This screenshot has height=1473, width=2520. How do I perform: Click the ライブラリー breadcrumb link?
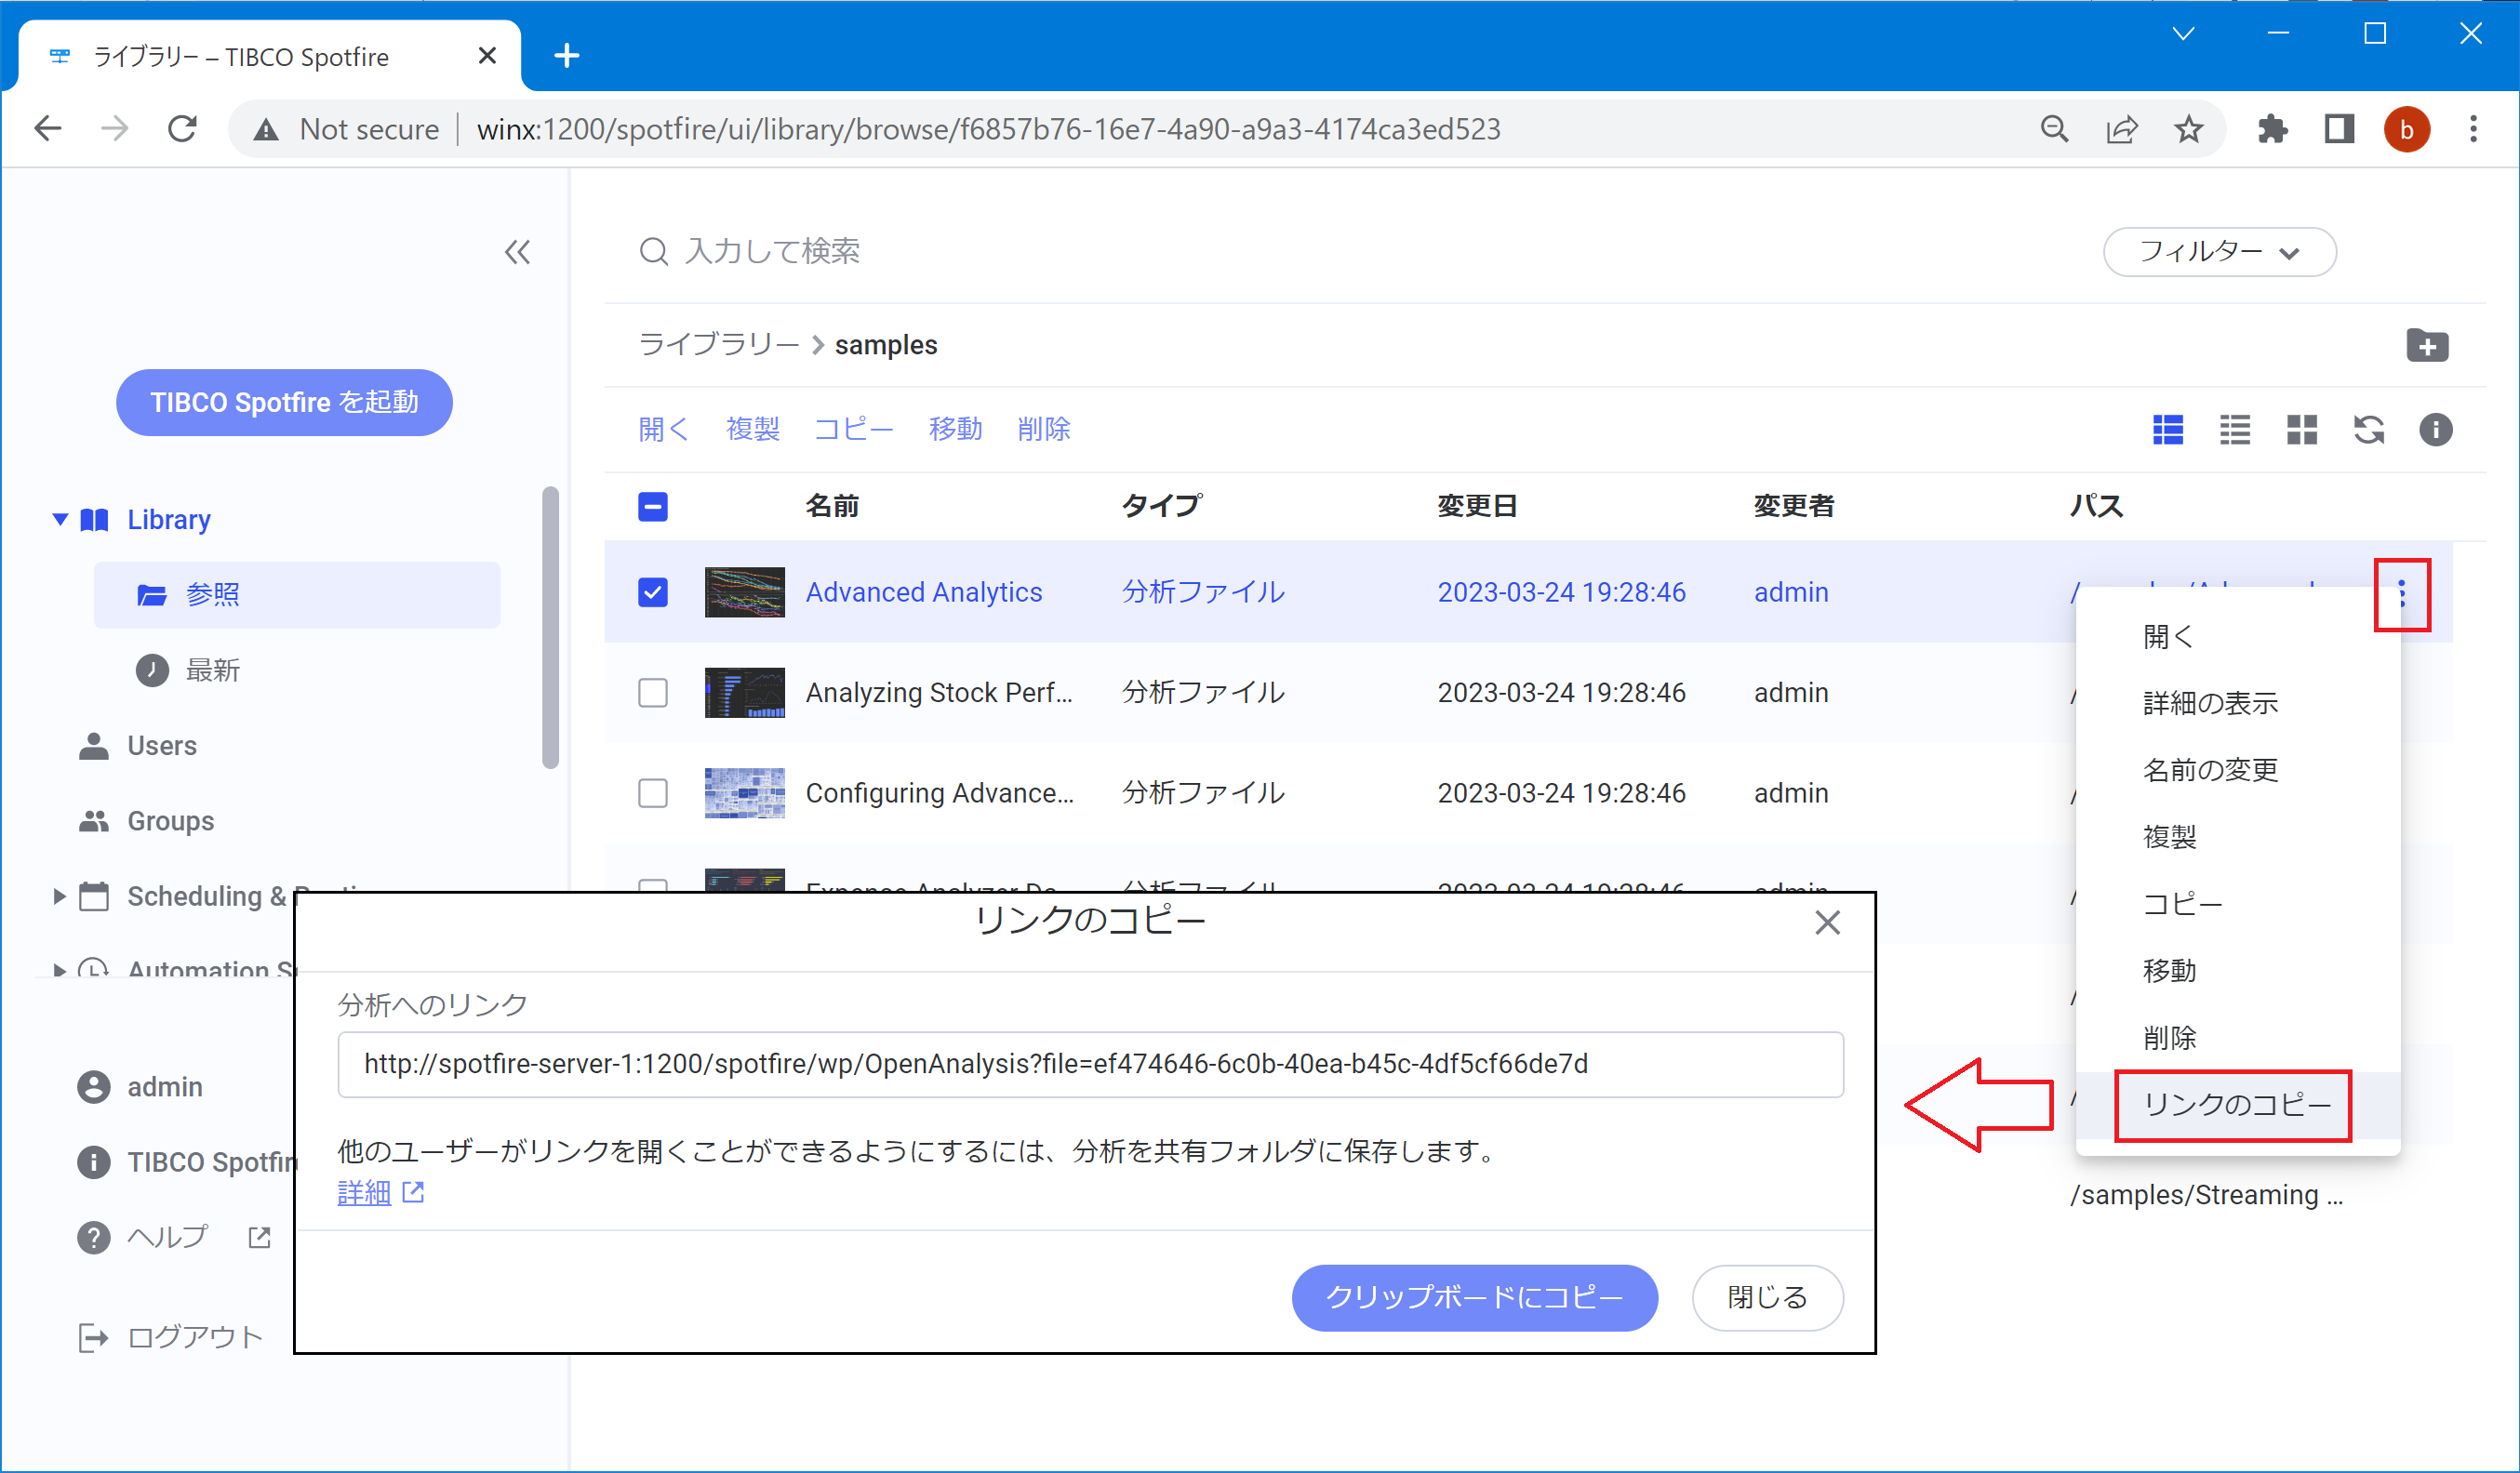(718, 345)
